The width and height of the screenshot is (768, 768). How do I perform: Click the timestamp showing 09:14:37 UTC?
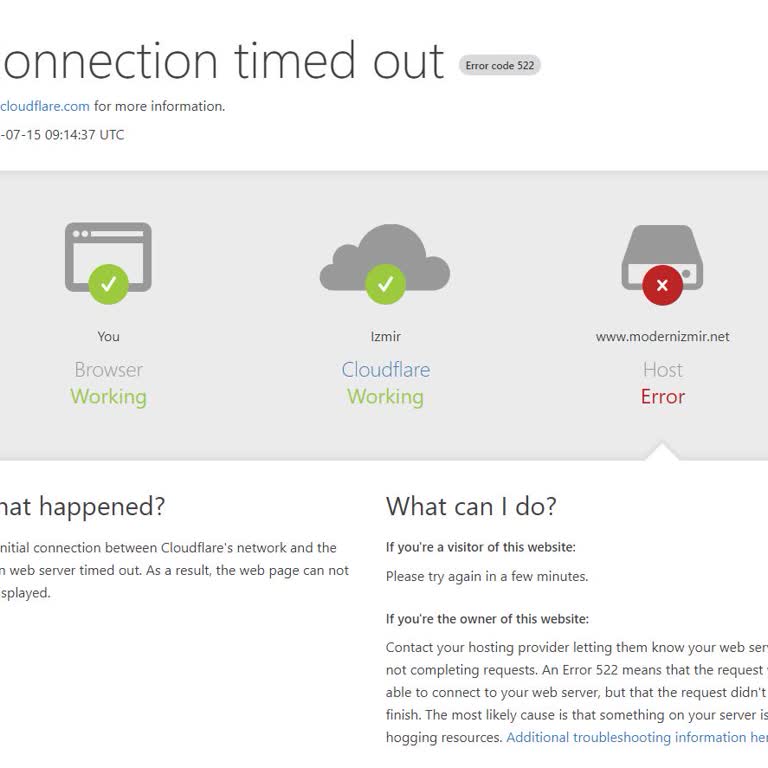(63, 135)
